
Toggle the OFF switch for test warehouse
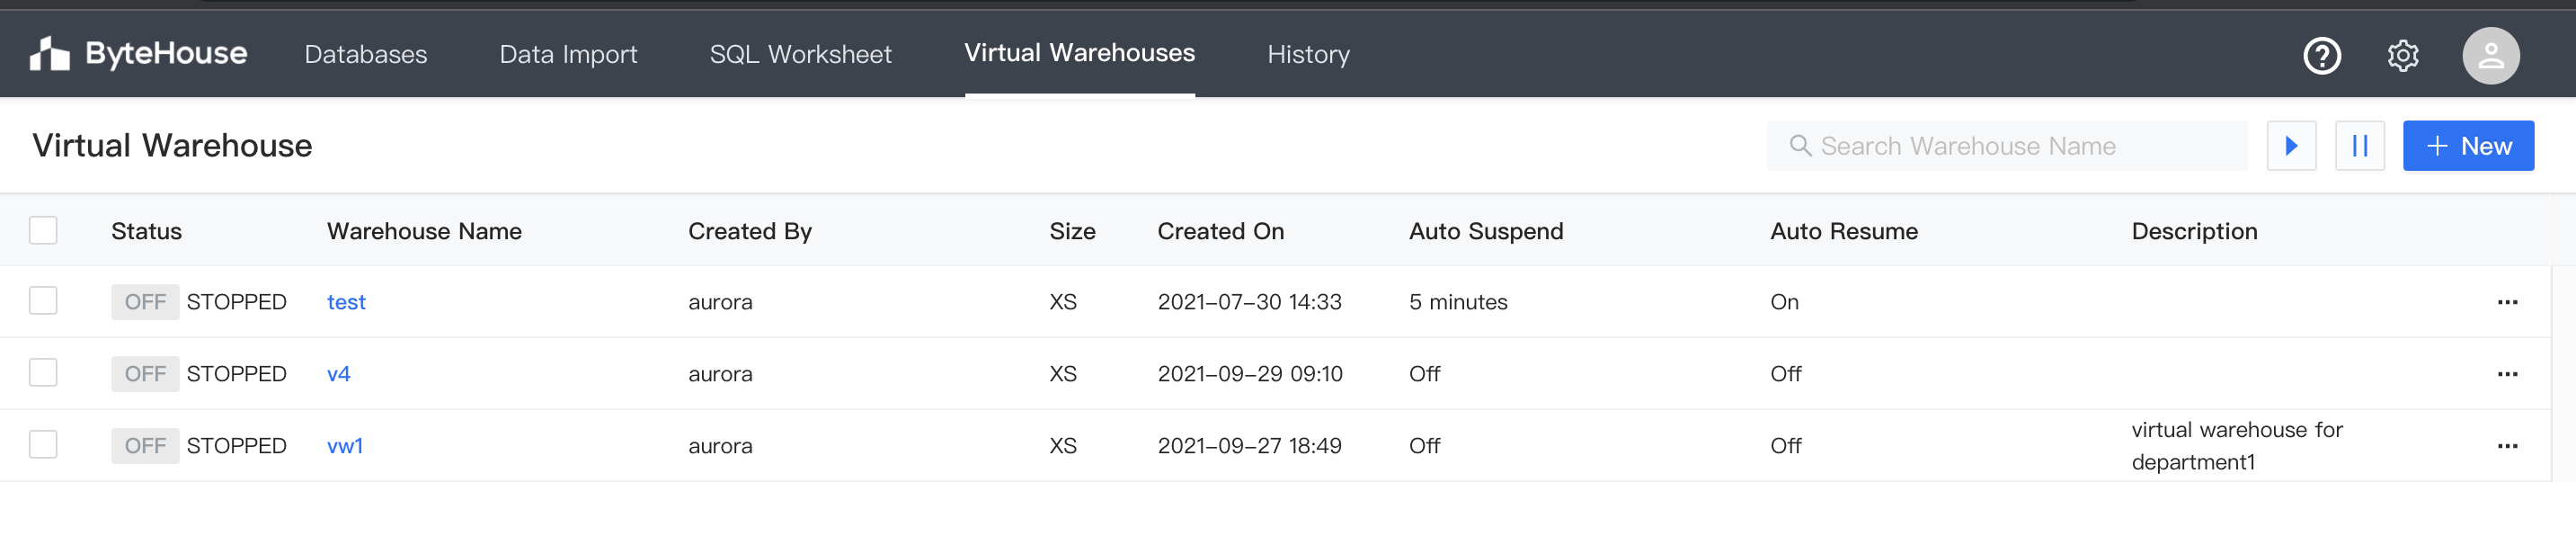pyautogui.click(x=145, y=302)
